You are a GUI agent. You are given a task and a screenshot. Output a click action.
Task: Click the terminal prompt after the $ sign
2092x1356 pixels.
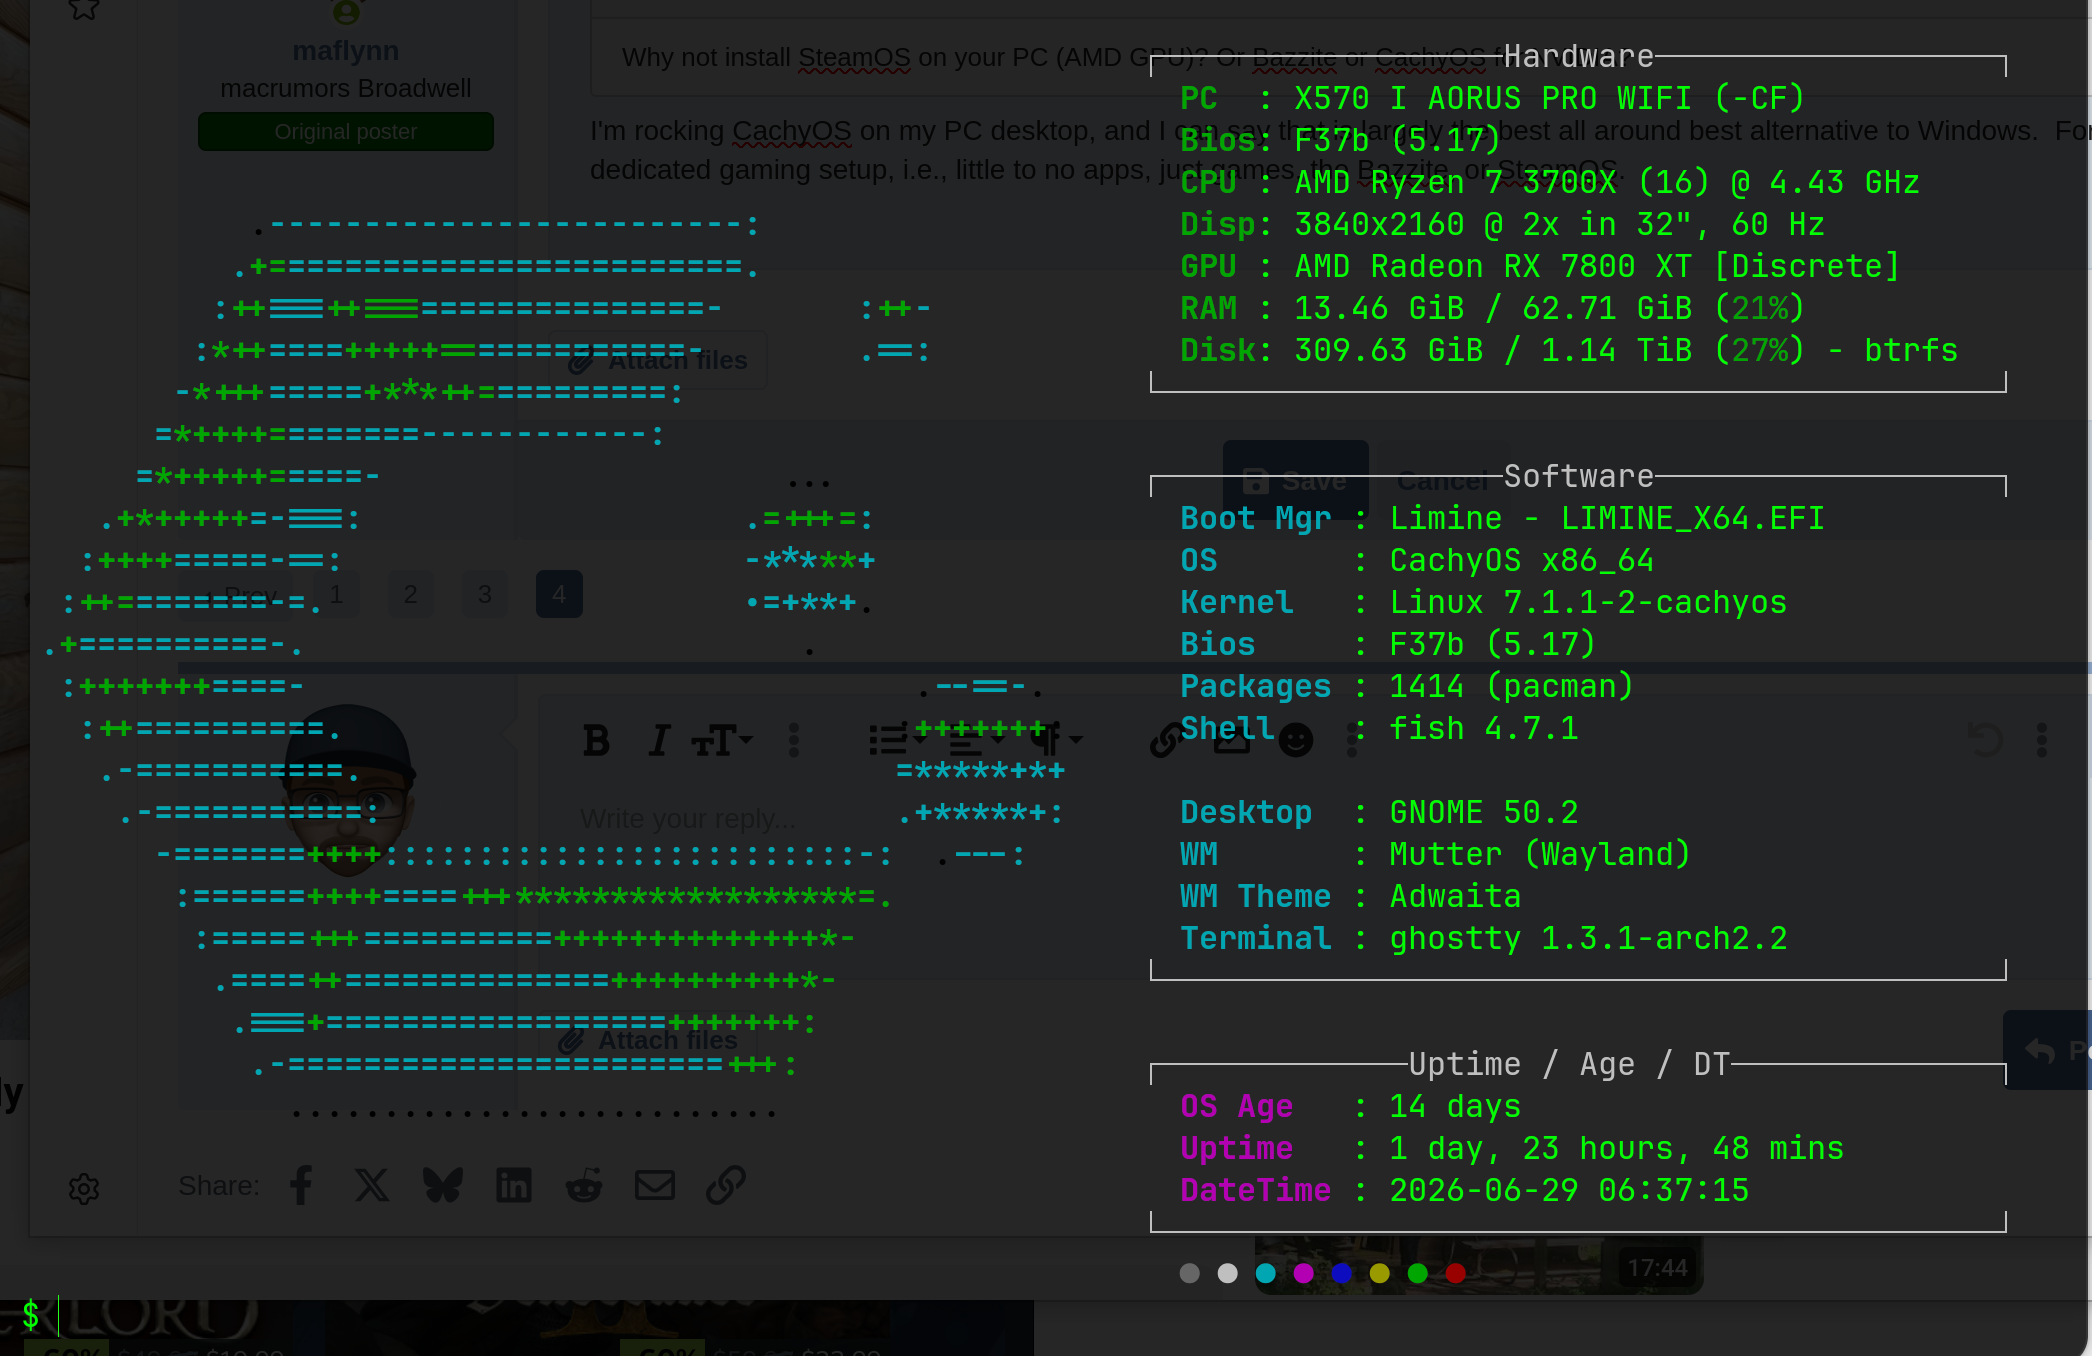(x=60, y=1316)
